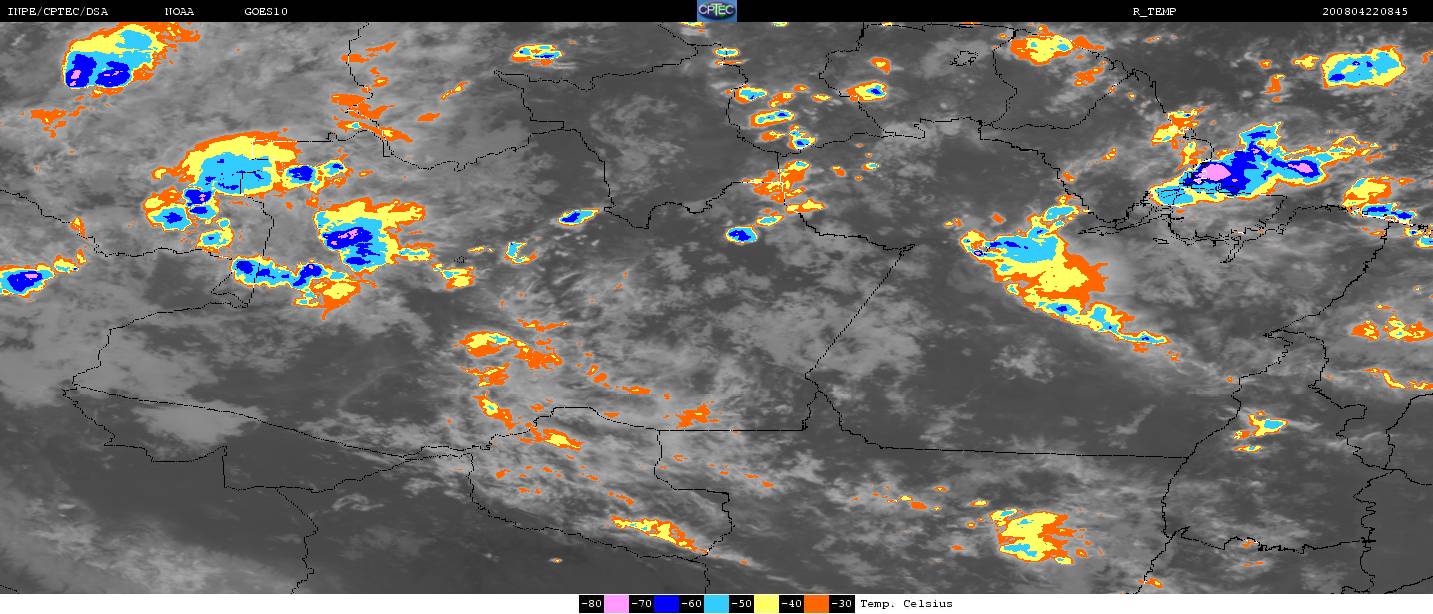Click the NOAA label in the header
1433x614 pixels.
pos(179,11)
